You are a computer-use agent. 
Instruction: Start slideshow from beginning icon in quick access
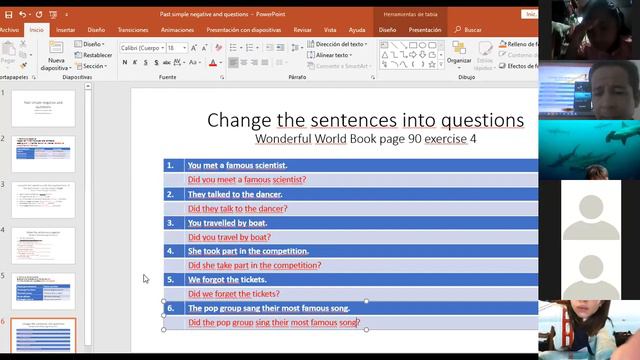53,15
